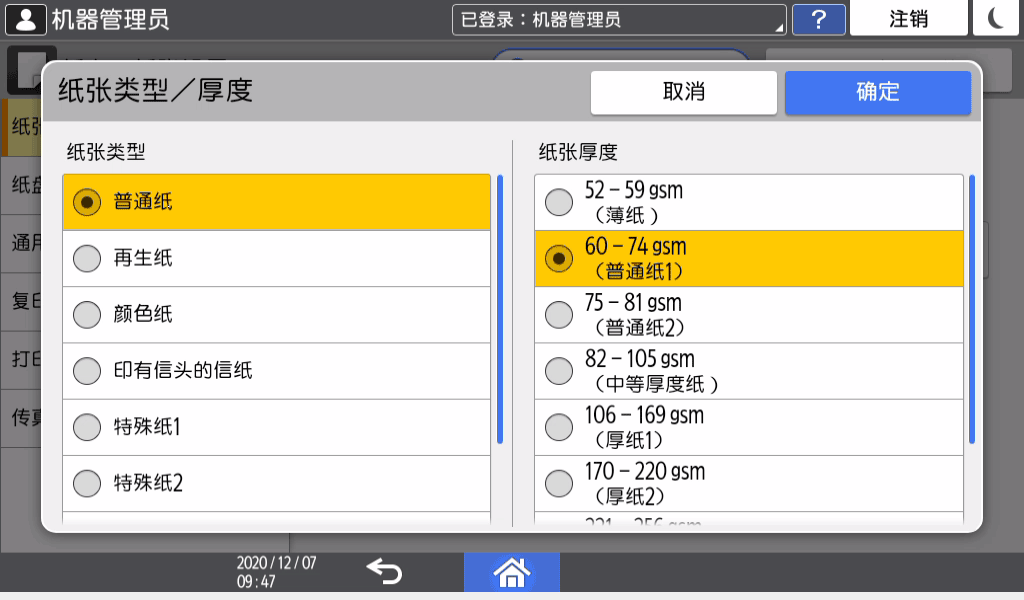Click the paper thickness list scrollbar
1024x600 pixels.
point(971,310)
